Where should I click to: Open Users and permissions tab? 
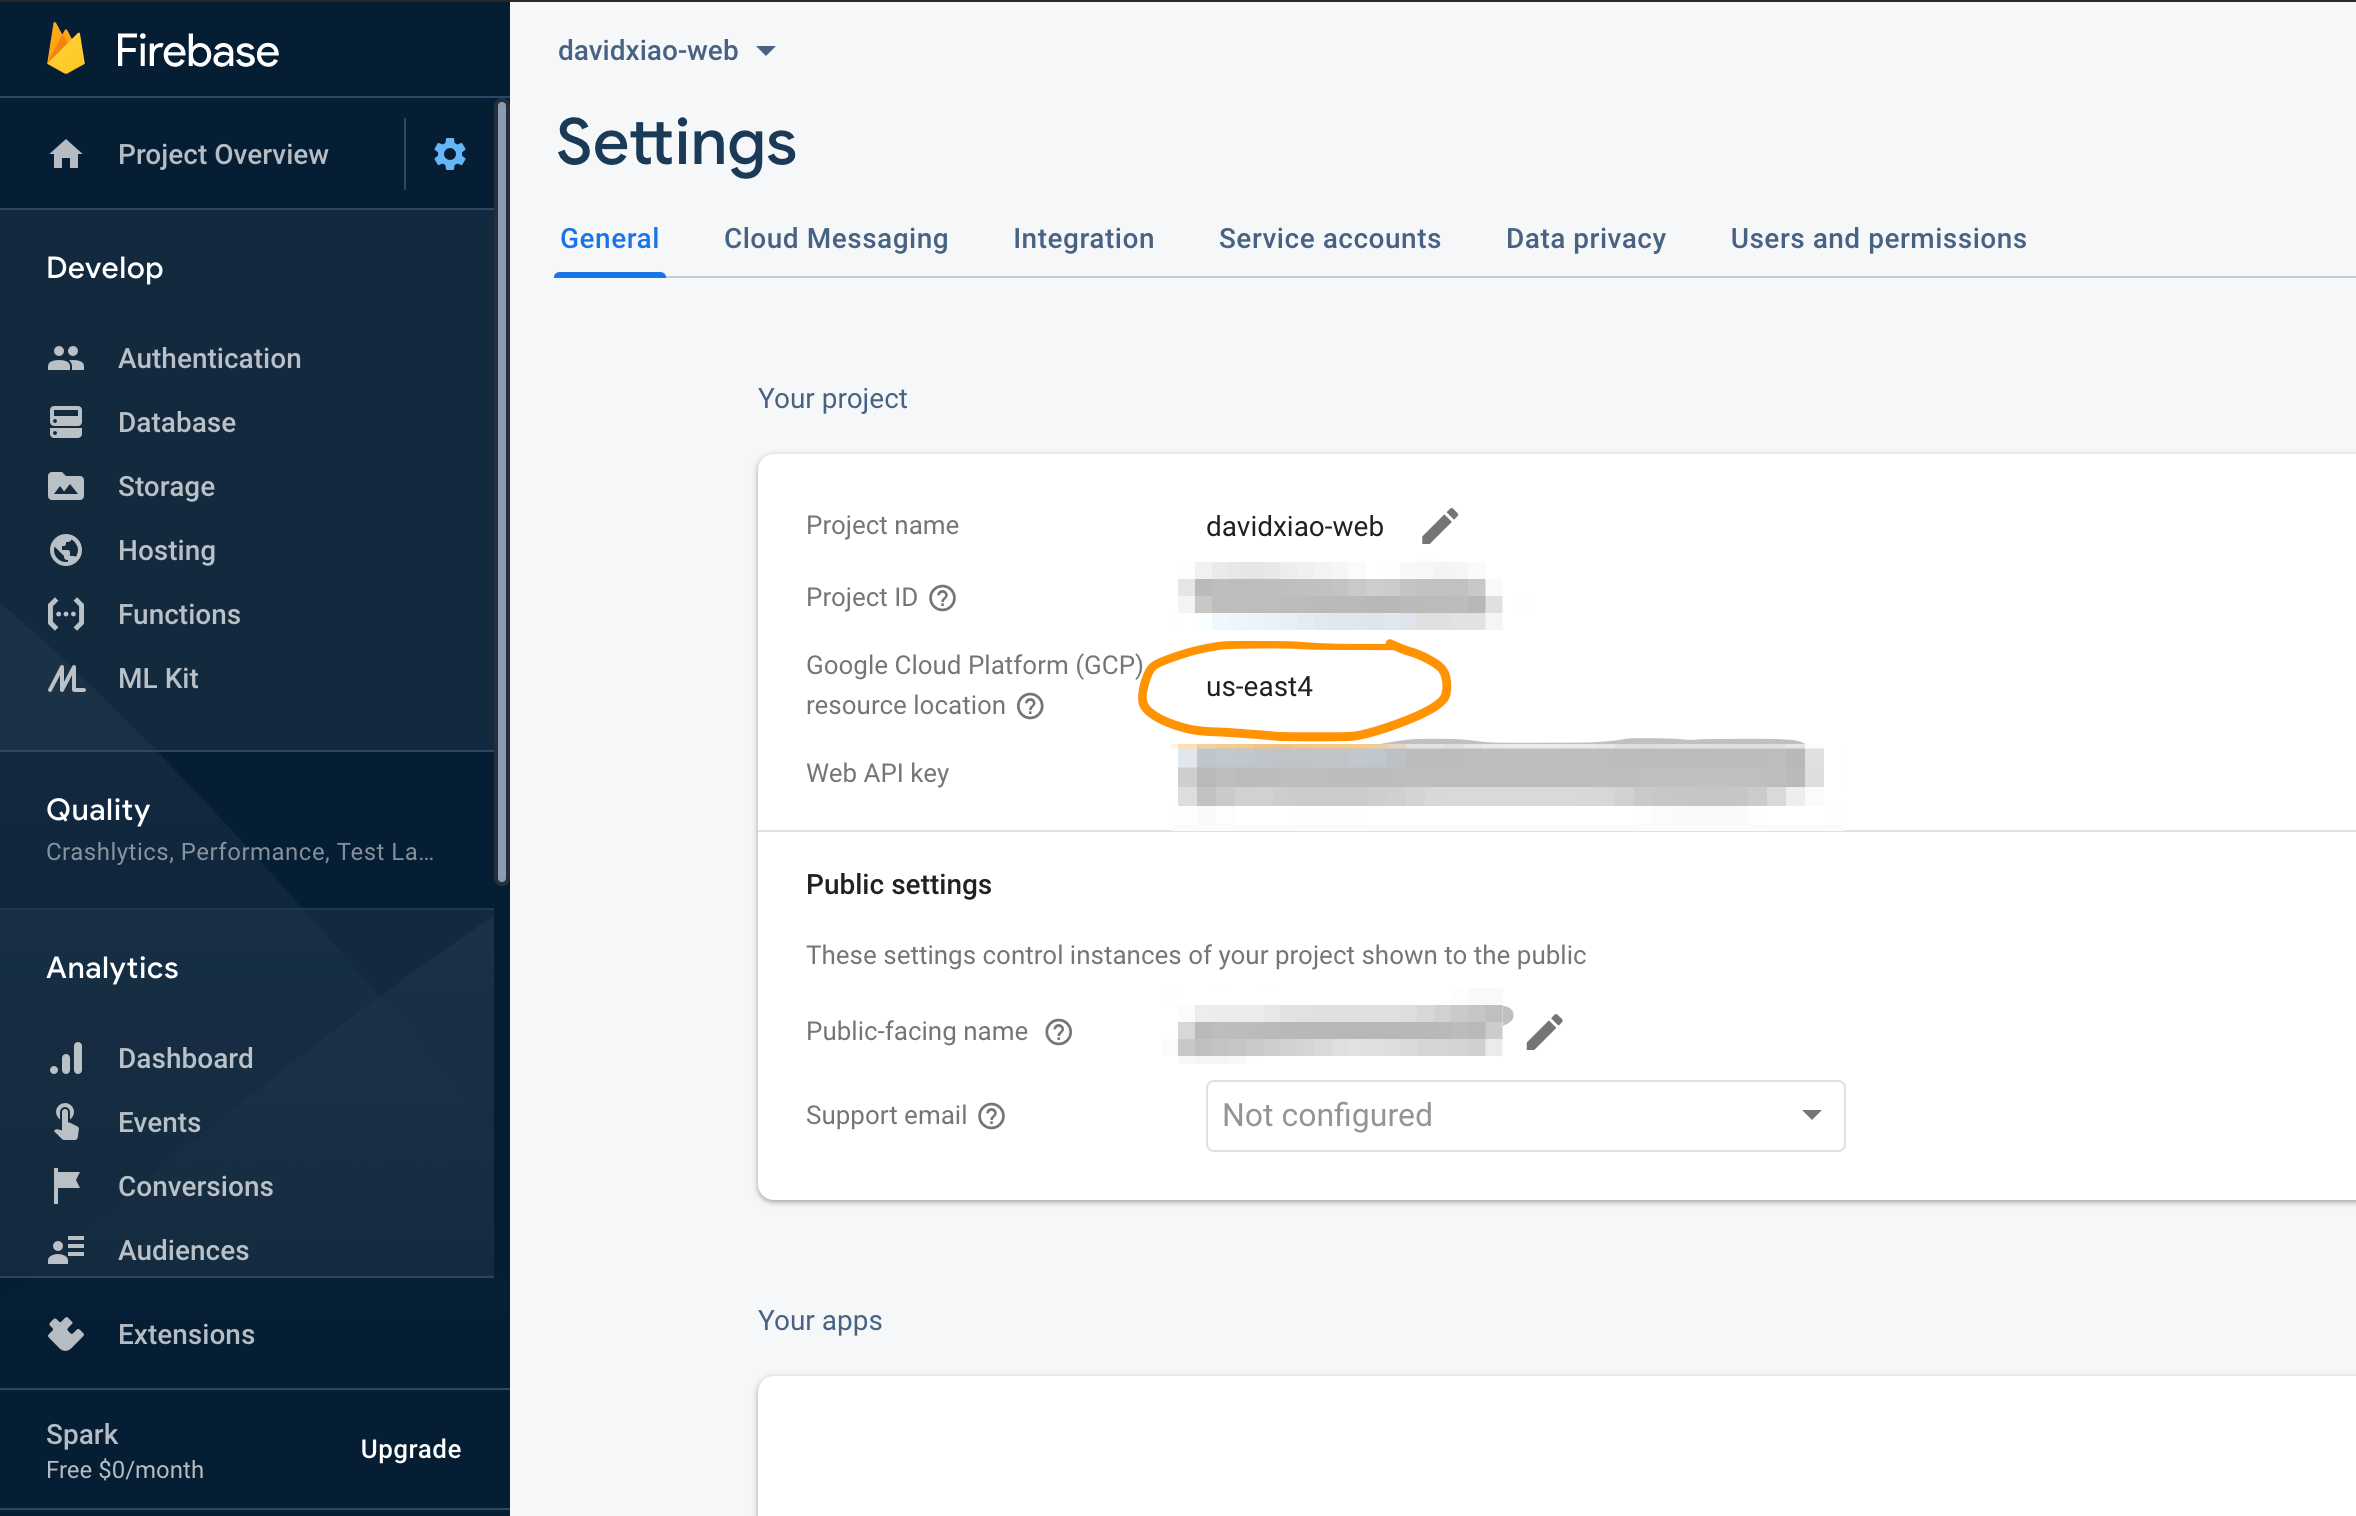click(1878, 239)
